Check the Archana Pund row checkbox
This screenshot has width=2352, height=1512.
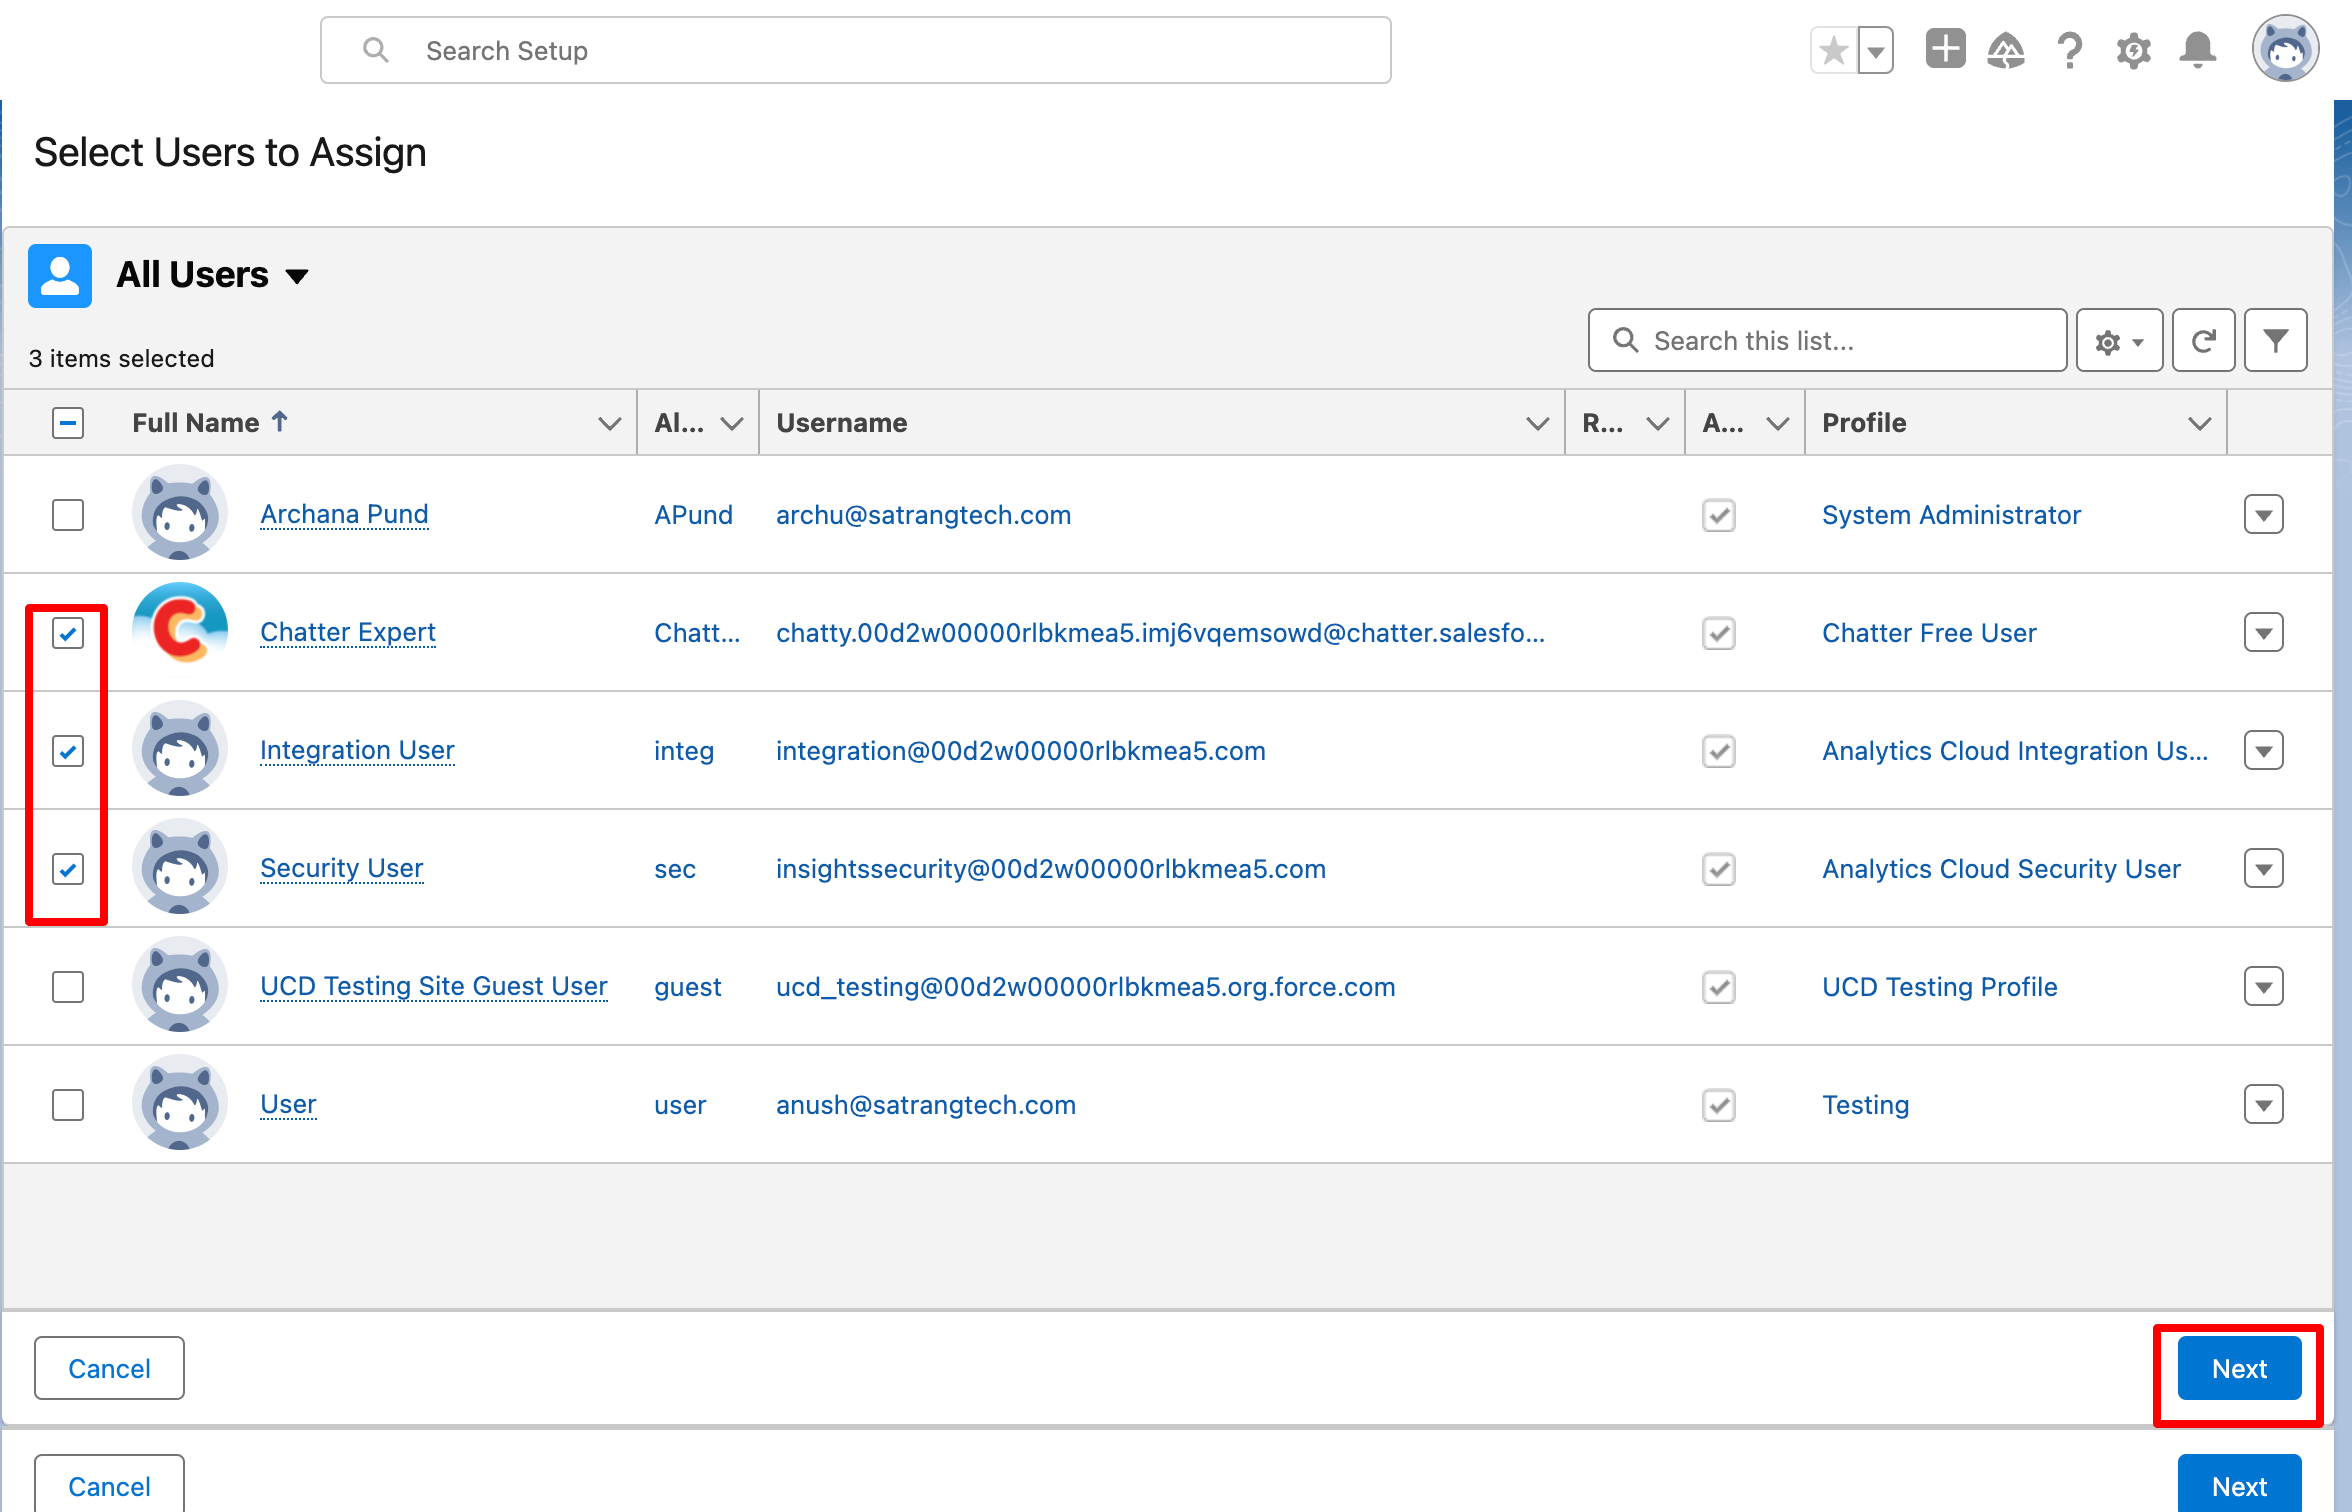68,515
